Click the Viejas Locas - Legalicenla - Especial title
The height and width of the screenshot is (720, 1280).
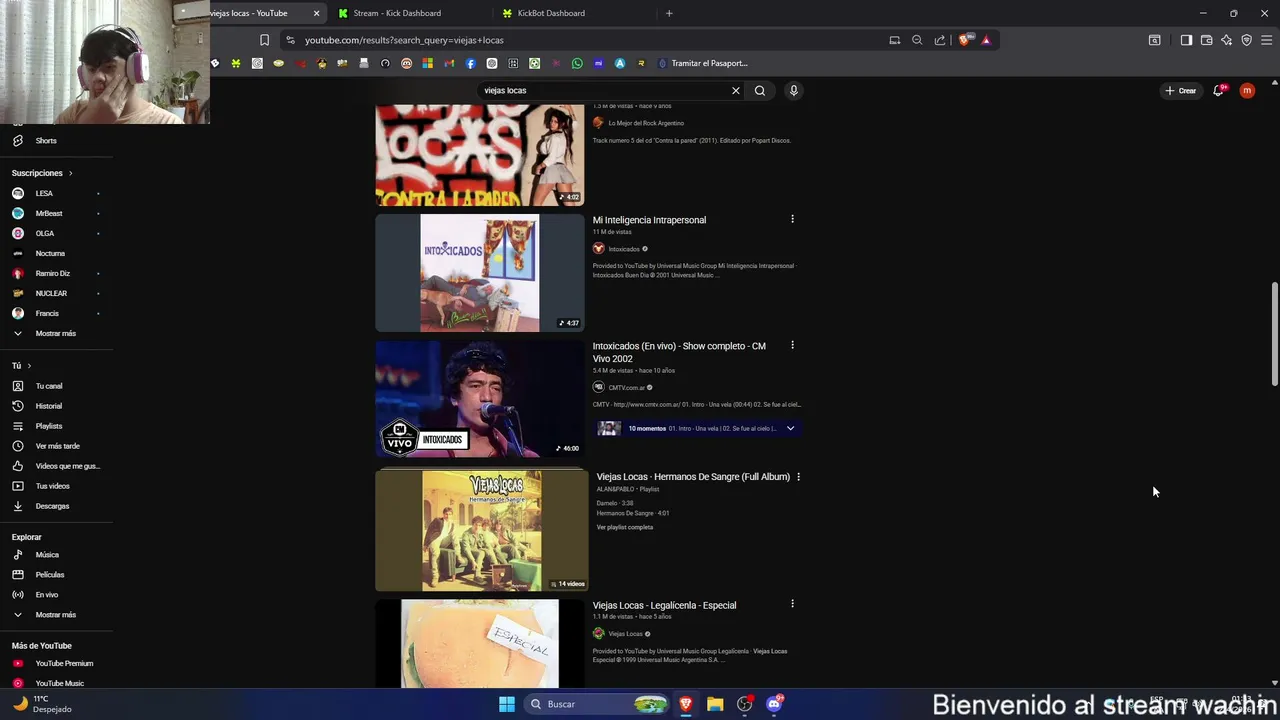(x=664, y=605)
